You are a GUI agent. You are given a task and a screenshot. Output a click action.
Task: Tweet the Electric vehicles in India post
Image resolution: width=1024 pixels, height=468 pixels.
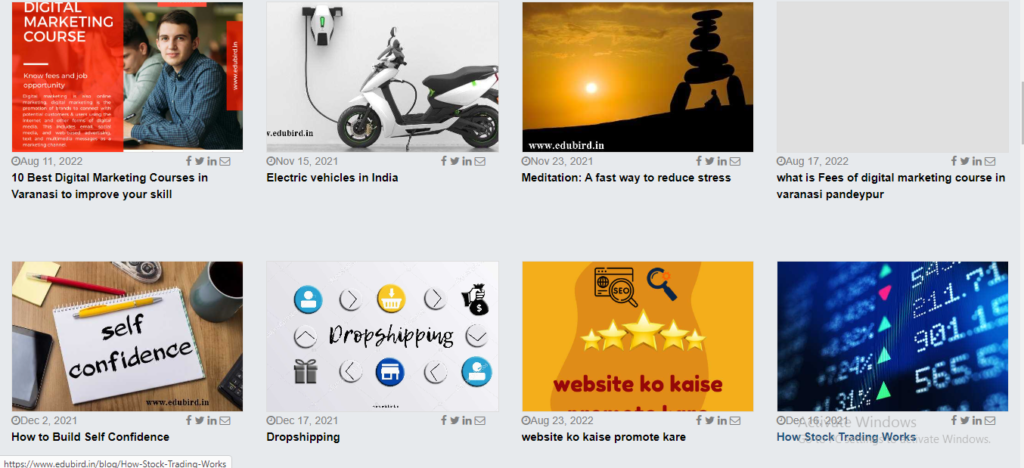click(455, 161)
